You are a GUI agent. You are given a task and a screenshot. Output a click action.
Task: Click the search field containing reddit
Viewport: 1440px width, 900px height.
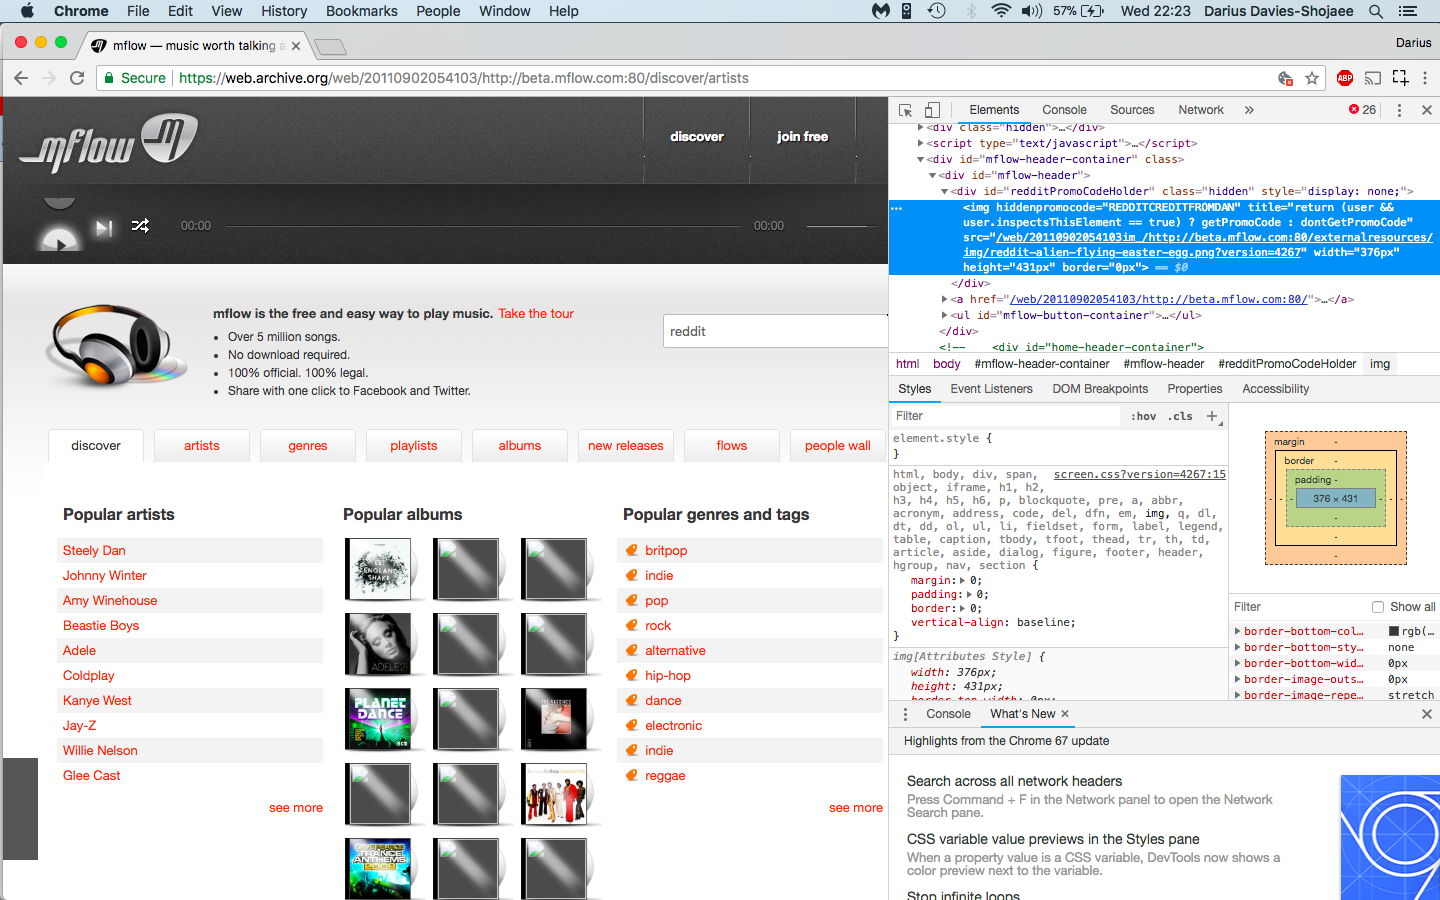coord(775,332)
